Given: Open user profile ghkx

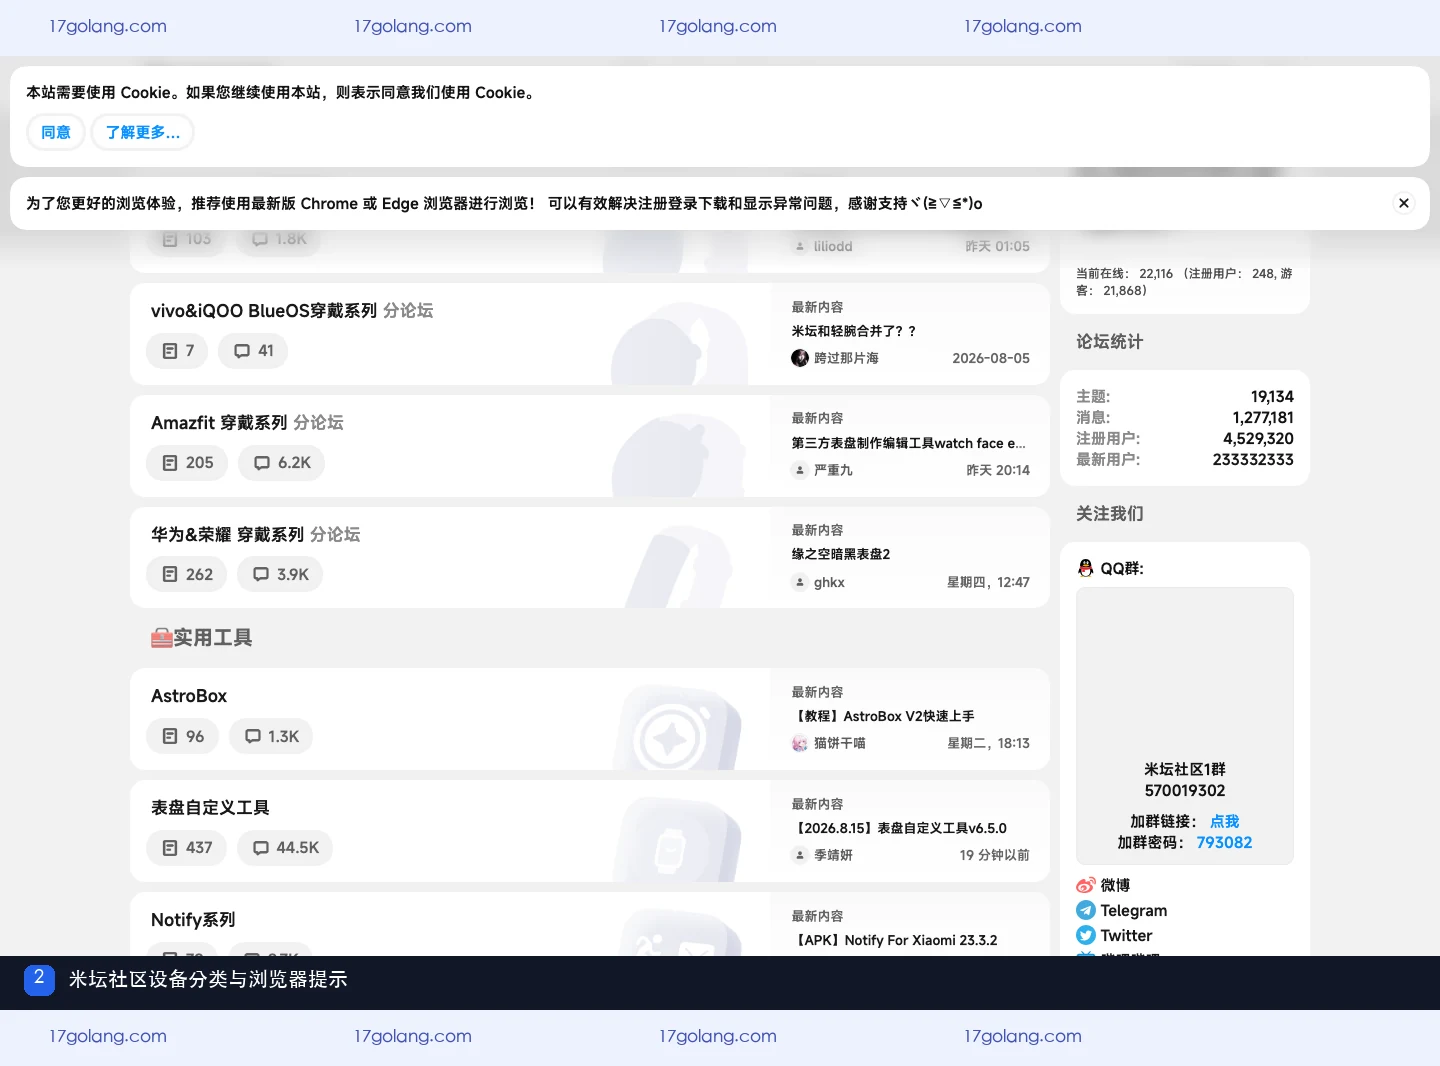Looking at the screenshot, I should tap(829, 582).
